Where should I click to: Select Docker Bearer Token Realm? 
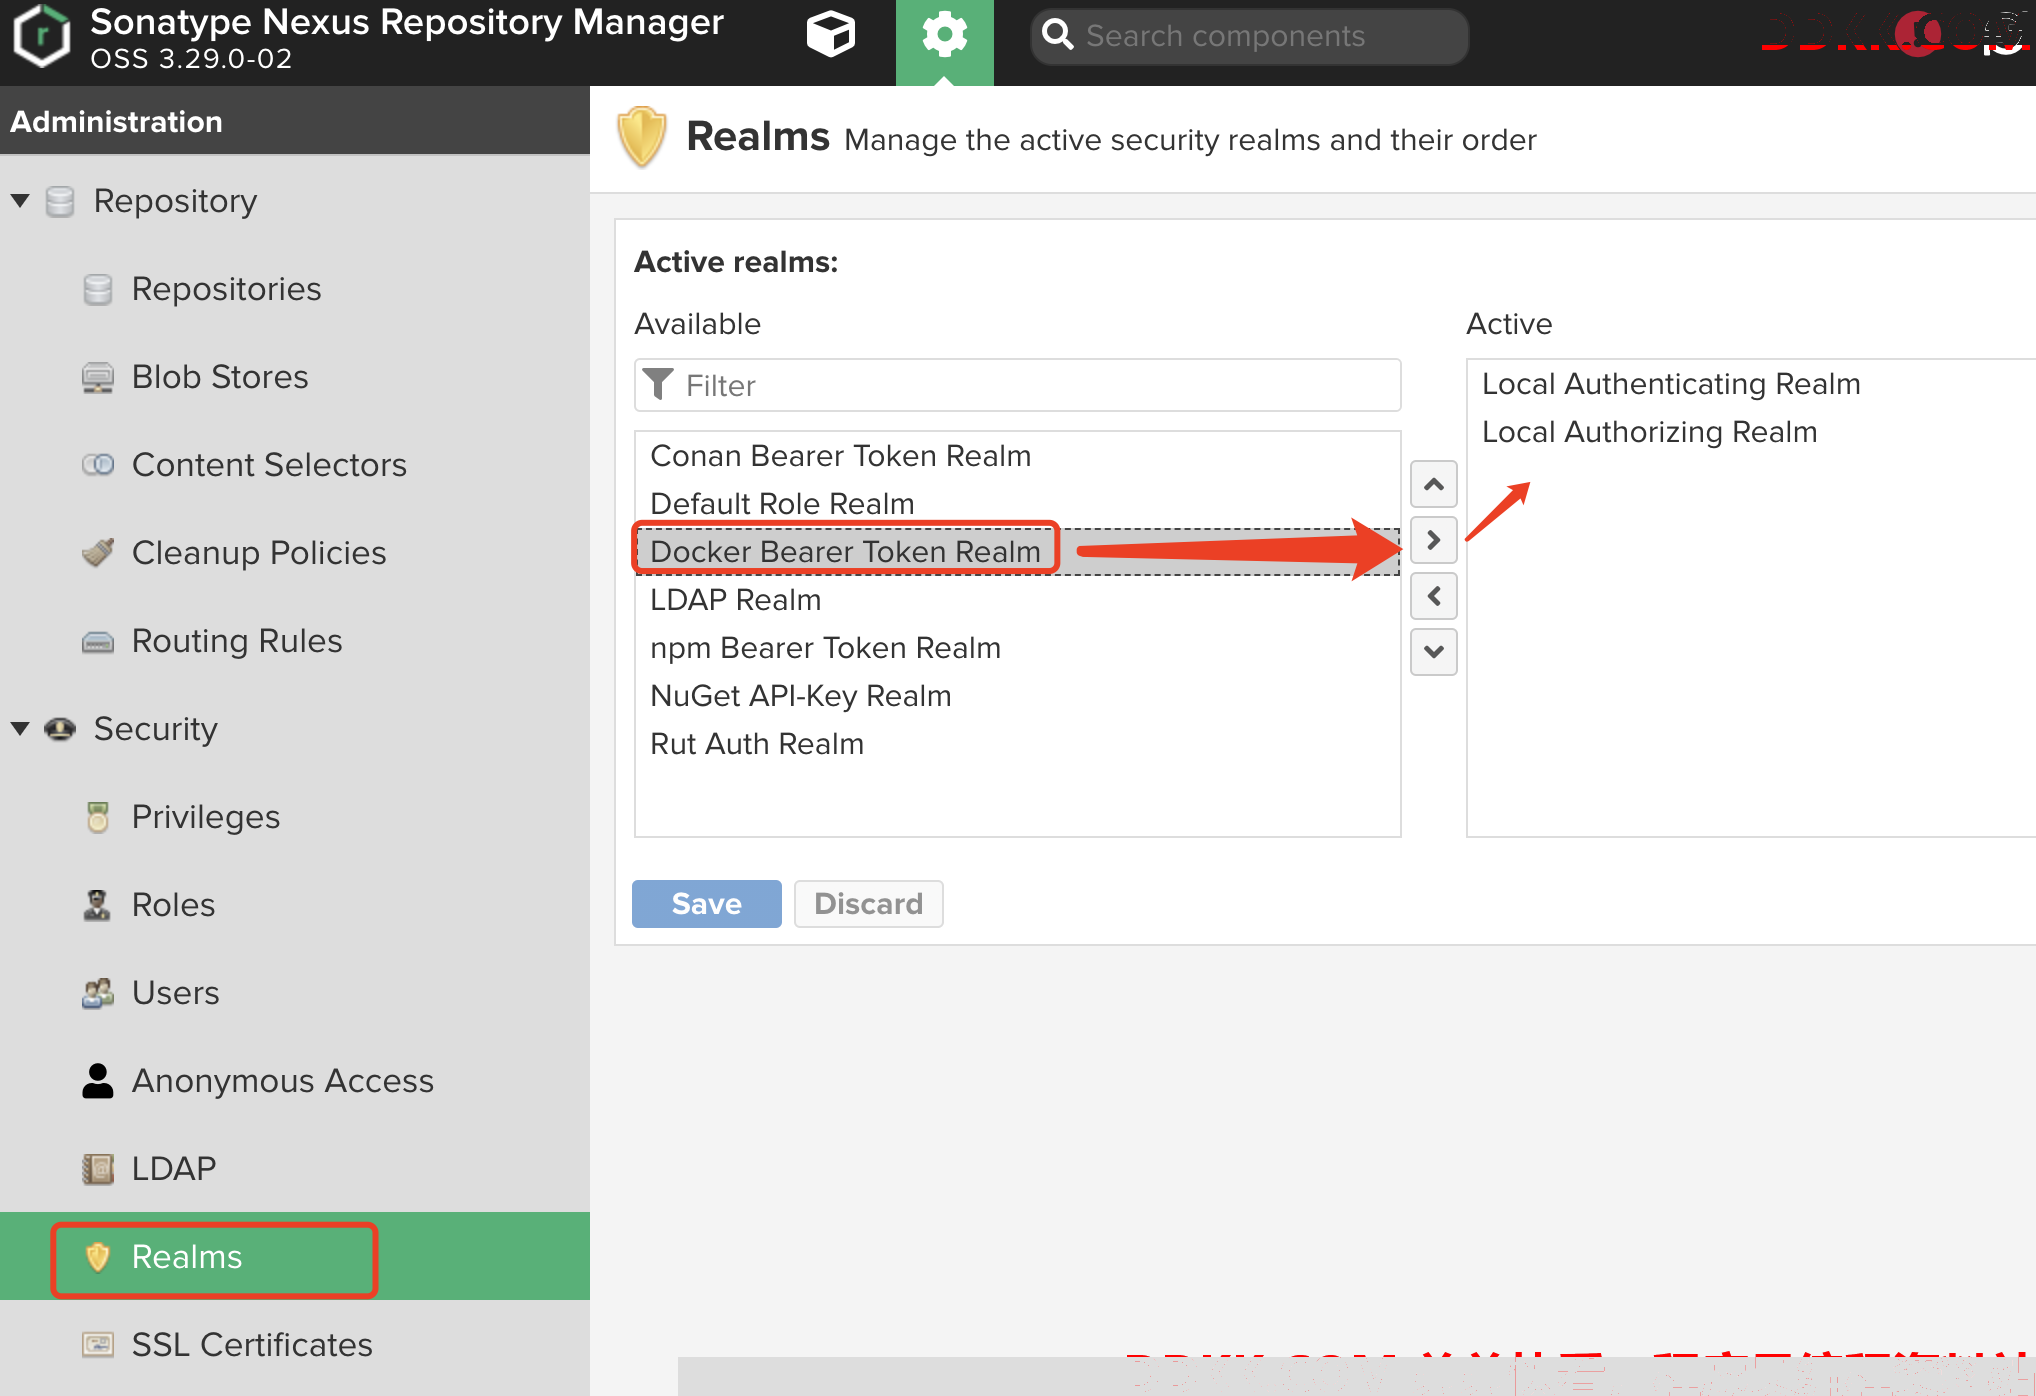(1018, 552)
